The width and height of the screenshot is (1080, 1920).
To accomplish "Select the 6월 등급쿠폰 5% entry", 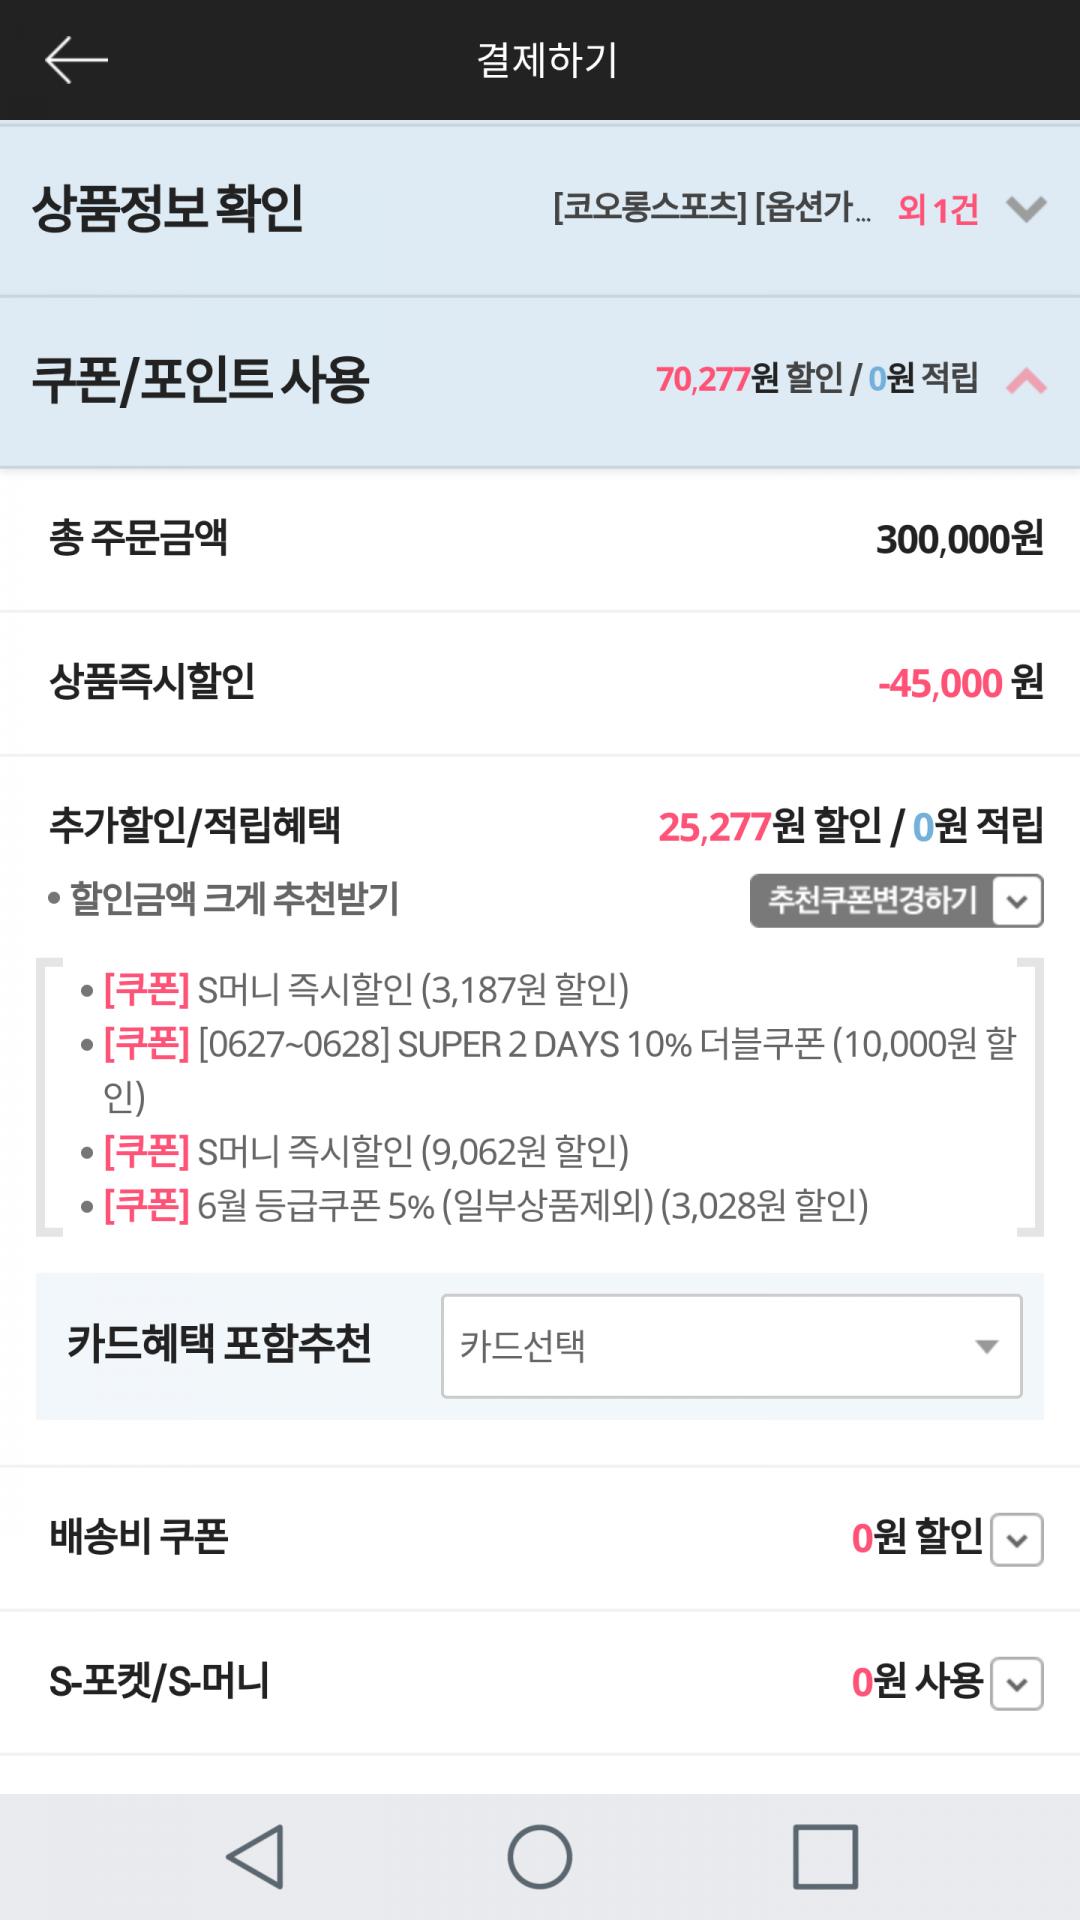I will pyautogui.click(x=486, y=1206).
